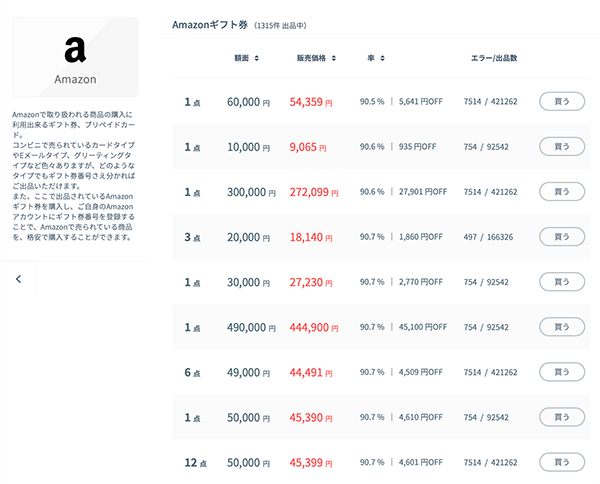Click the red 54,359円 sale price
Viewport: 600px width, 484px height.
coord(311,102)
